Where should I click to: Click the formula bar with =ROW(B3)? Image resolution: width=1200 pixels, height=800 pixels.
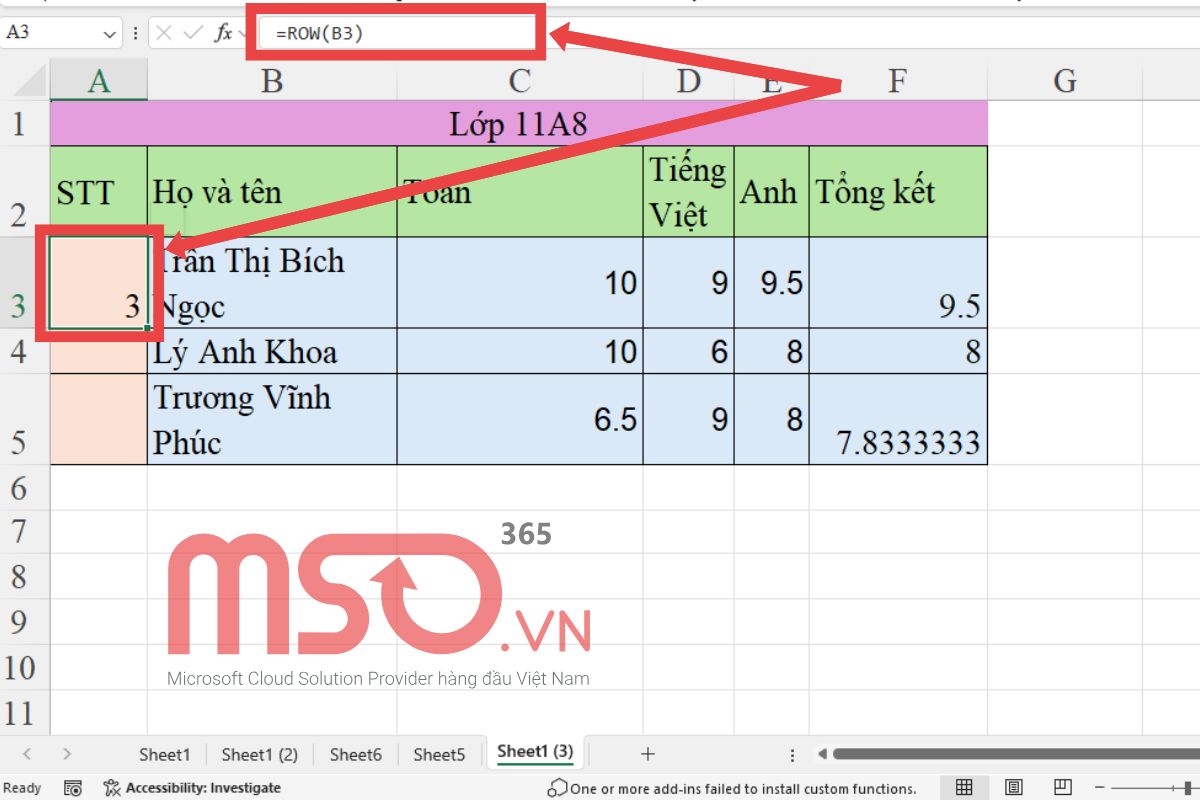397,33
